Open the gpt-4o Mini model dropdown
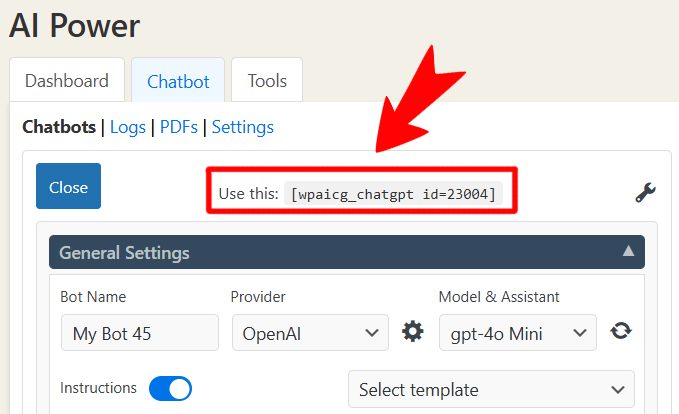The width and height of the screenshot is (679, 414). [518, 333]
